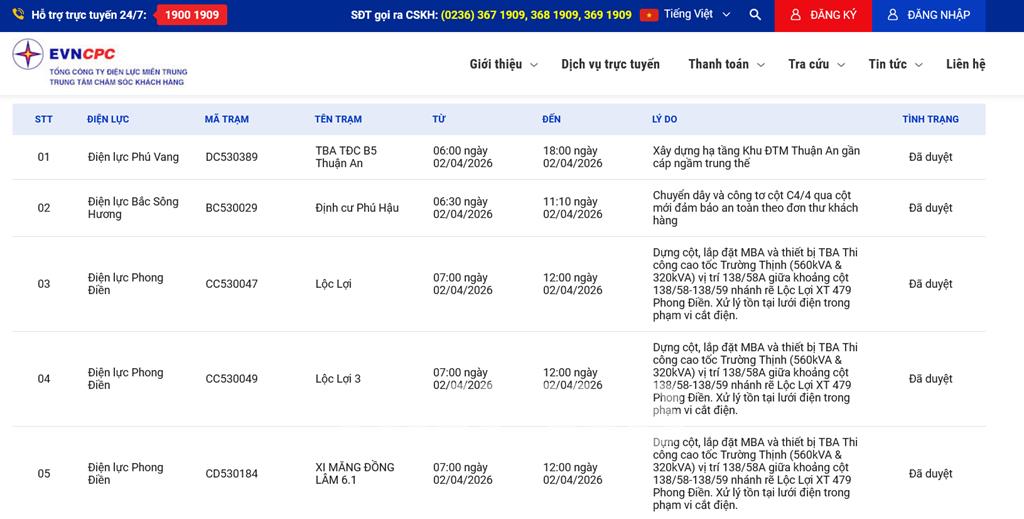
Task: Expand the Tiếng Việt language dropdown
Action: [726, 15]
